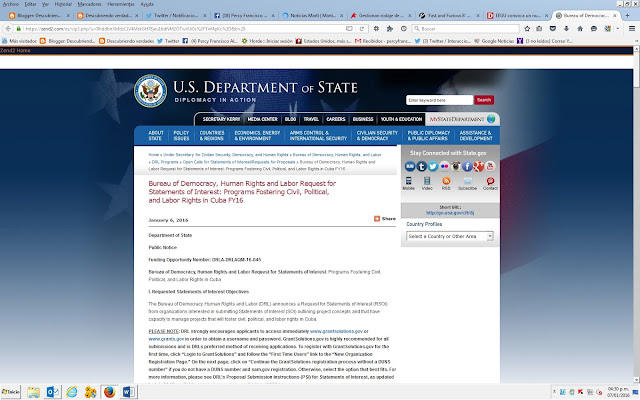The height and width of the screenshot is (400, 640).
Task: Open the Google+ icon in Stay Connected
Action: coord(479,166)
